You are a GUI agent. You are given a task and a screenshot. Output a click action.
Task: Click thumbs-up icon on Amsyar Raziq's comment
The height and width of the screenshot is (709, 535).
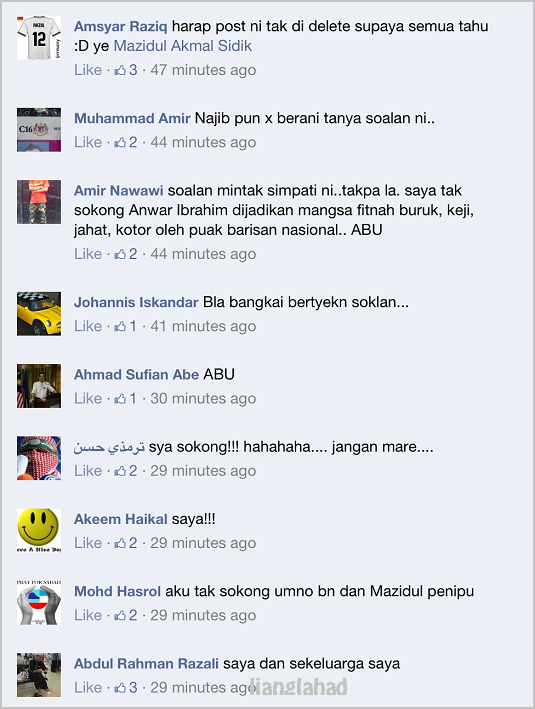pos(120,70)
